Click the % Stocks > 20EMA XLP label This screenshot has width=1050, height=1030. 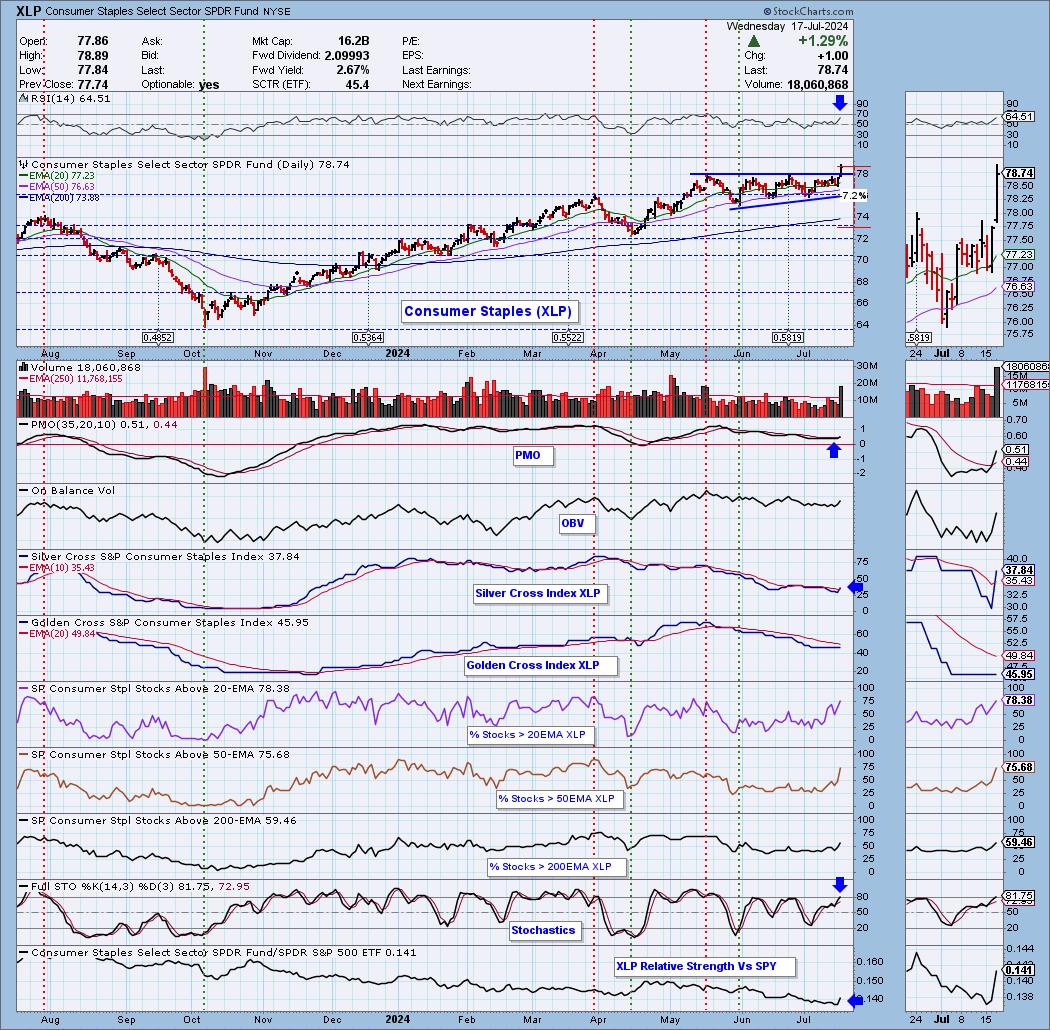pos(528,735)
